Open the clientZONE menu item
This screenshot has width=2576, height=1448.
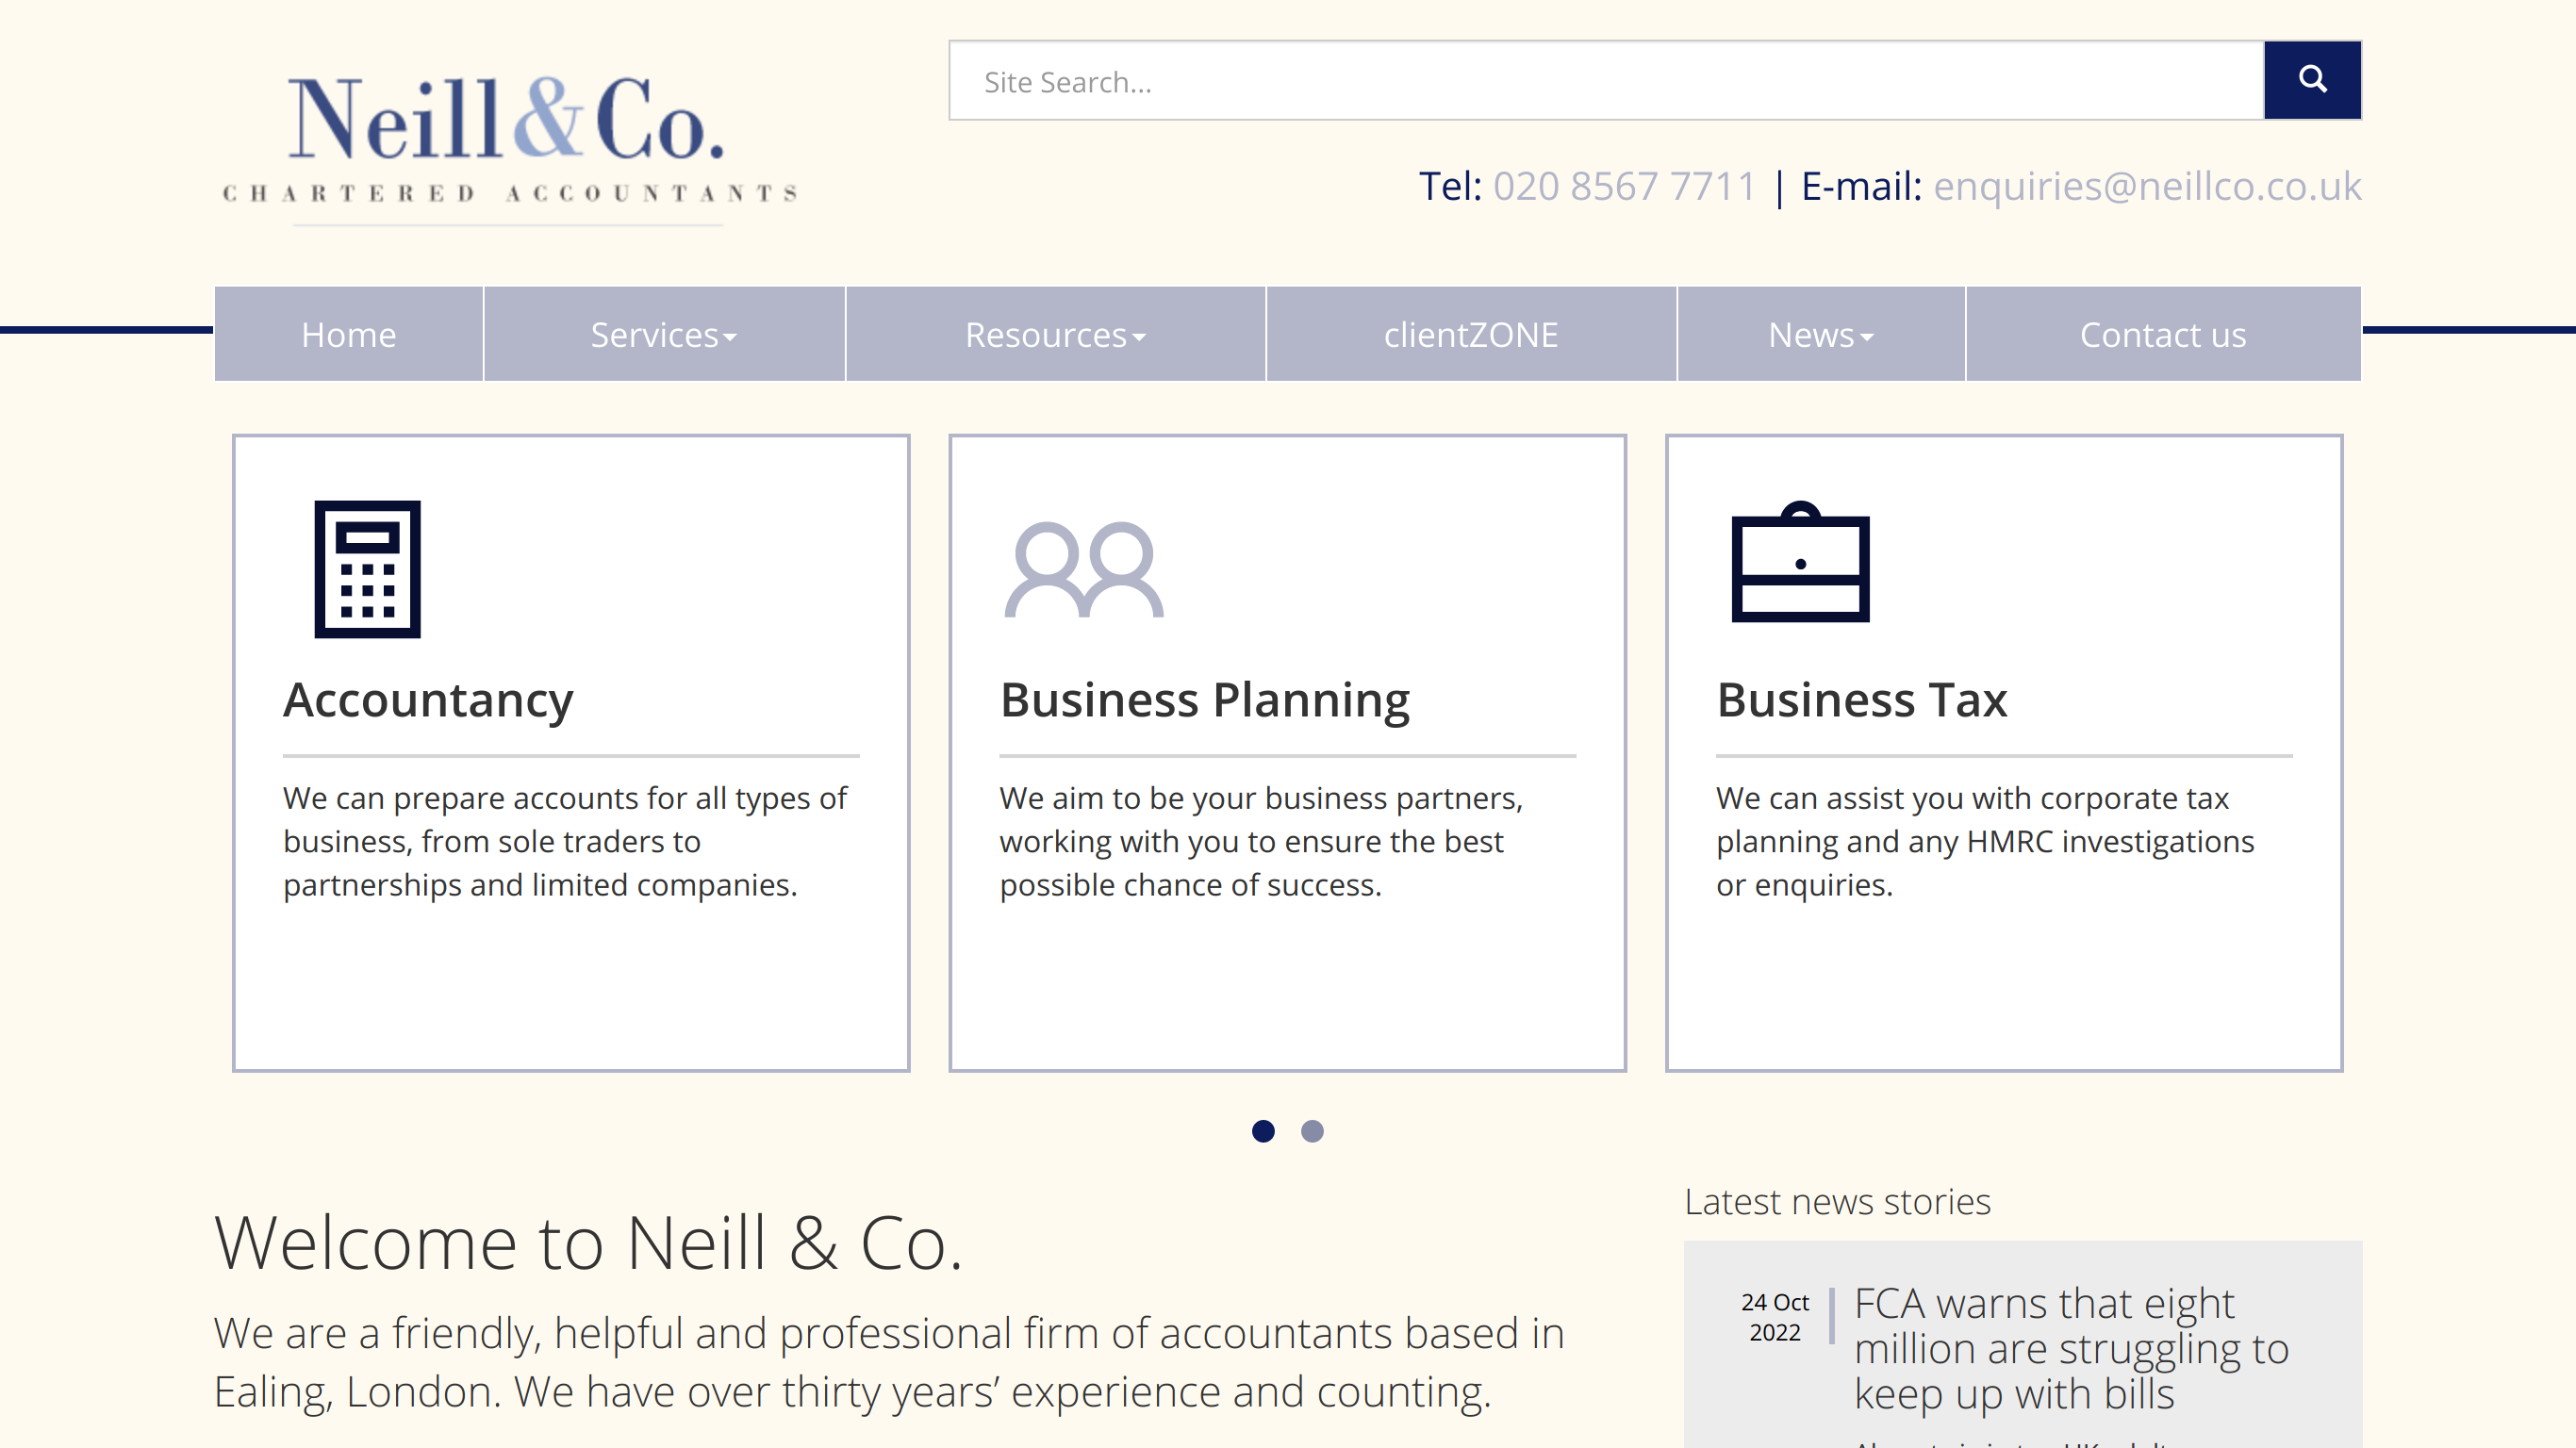[1470, 335]
